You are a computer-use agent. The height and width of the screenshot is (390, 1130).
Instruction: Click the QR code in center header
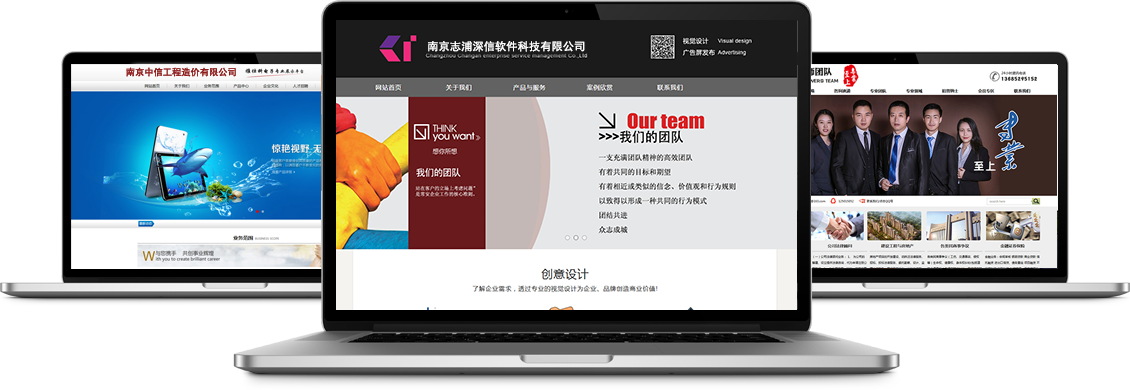(662, 47)
